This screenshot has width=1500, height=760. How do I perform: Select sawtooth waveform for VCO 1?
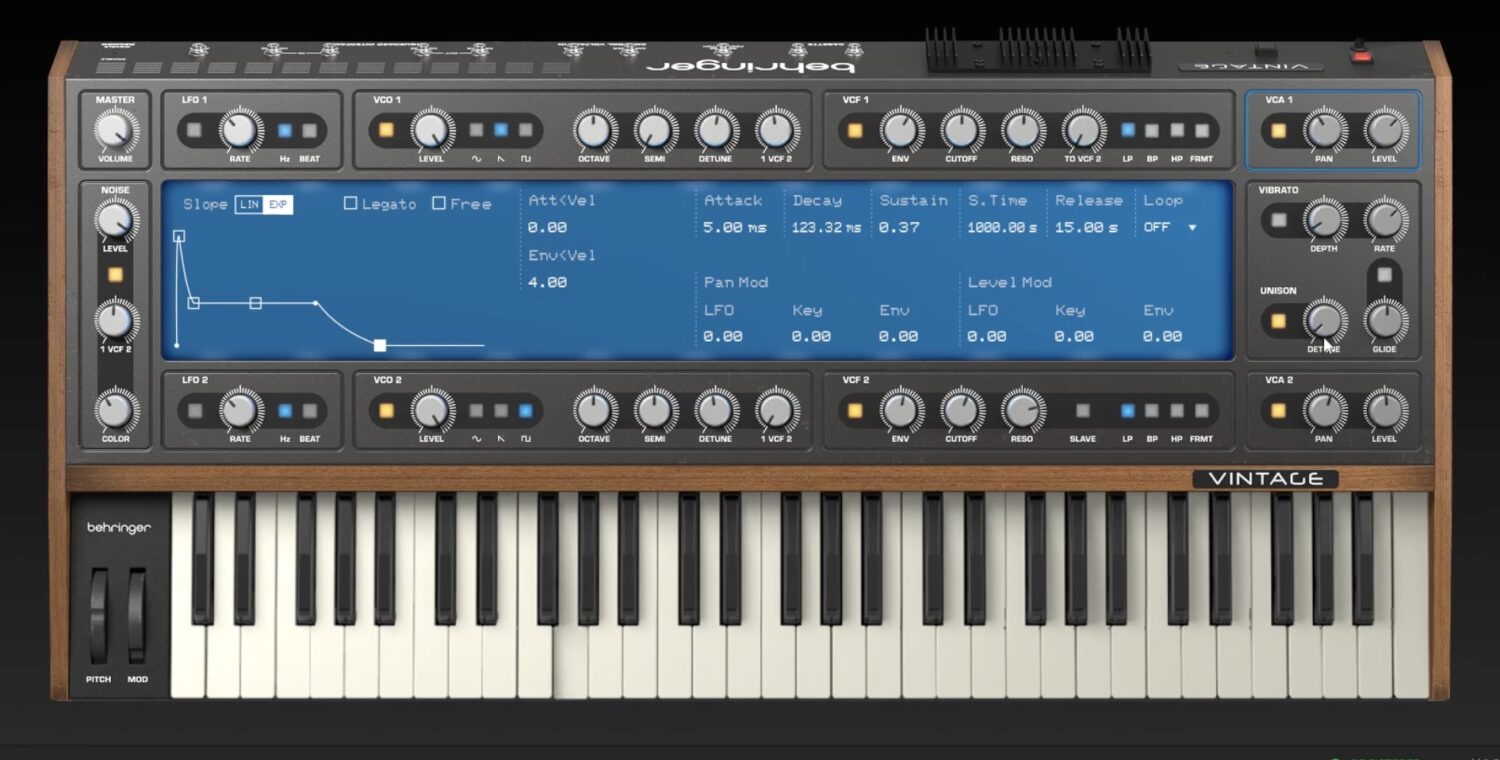(501, 130)
